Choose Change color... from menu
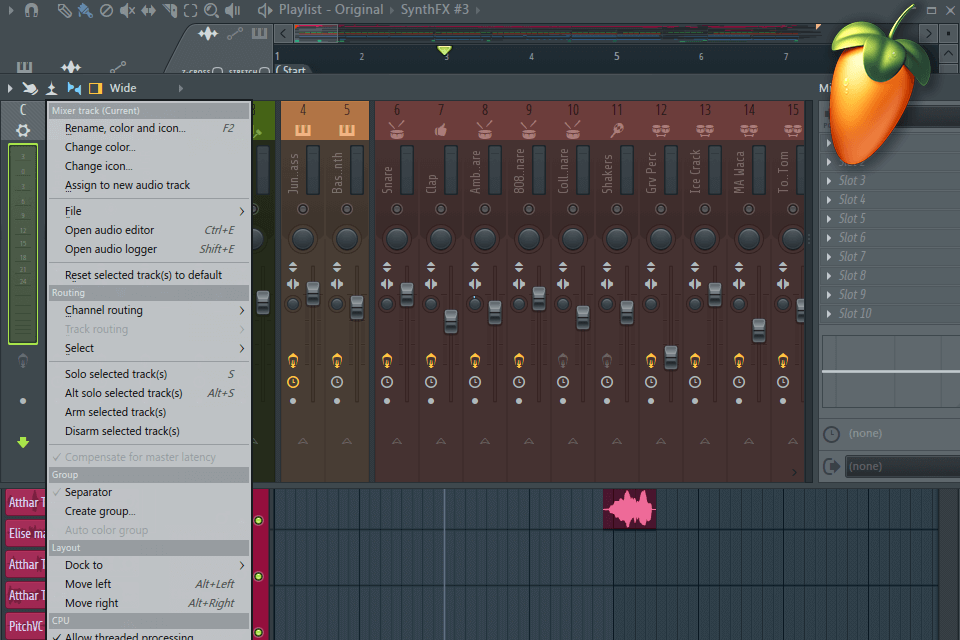The image size is (960, 640). pyautogui.click(x=150, y=148)
